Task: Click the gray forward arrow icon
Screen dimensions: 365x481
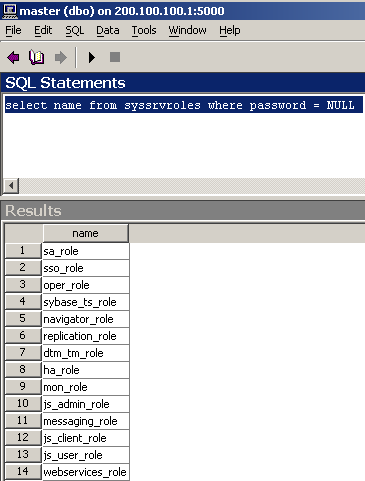Action: pos(60,57)
